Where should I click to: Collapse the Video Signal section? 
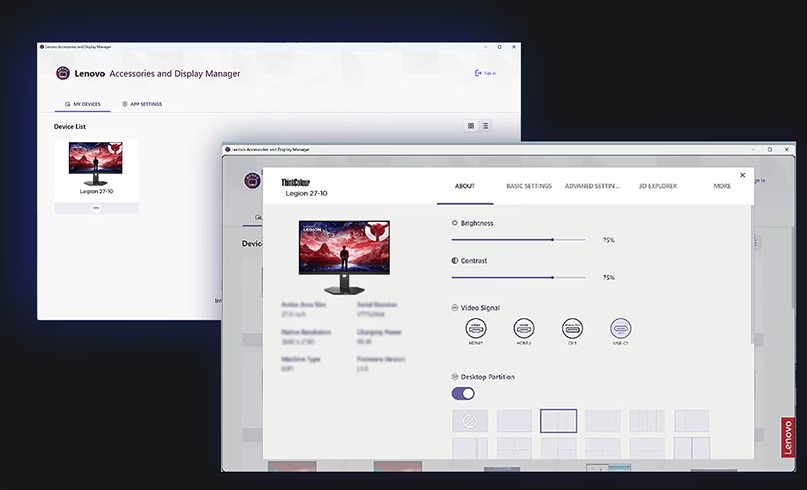454,308
